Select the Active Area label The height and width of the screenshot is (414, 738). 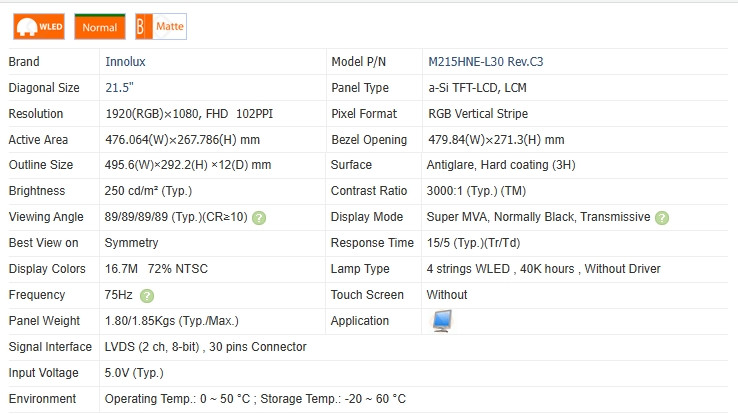click(38, 140)
